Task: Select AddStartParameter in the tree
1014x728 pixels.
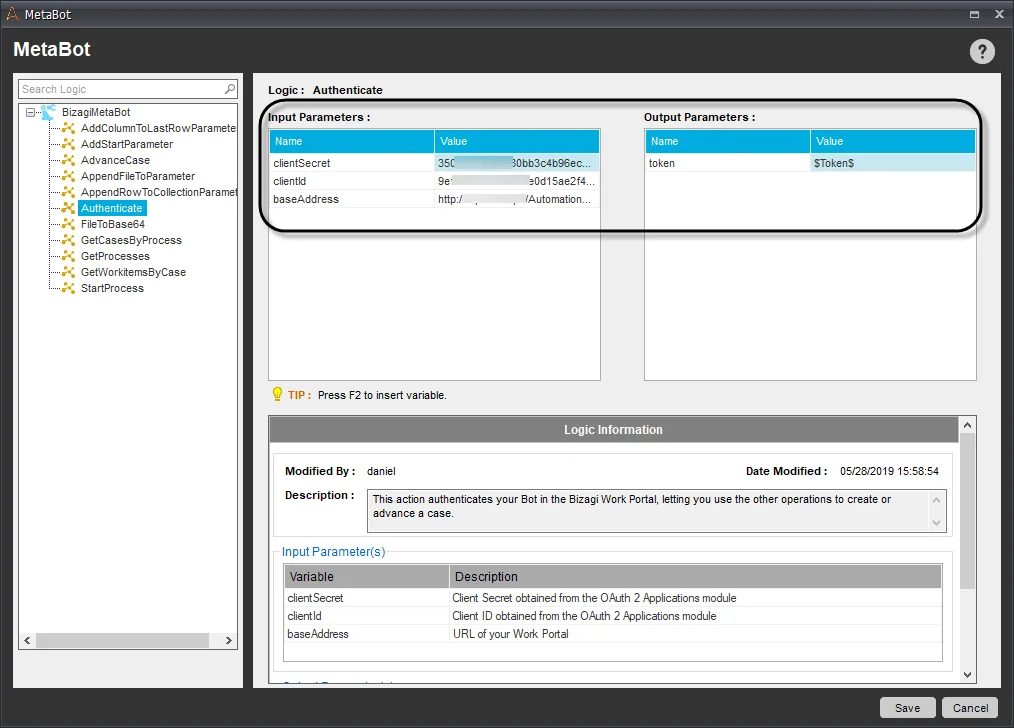Action: coord(127,144)
